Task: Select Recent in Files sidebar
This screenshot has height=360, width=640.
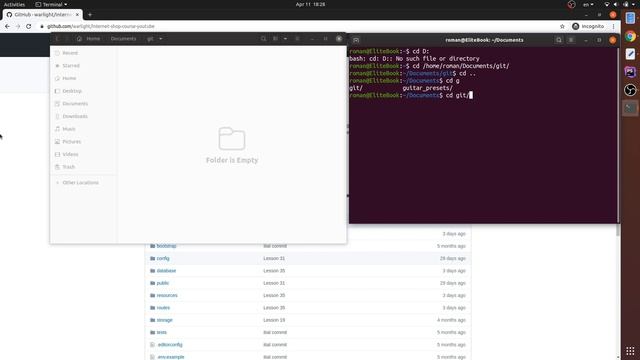Action: (x=83, y=53)
